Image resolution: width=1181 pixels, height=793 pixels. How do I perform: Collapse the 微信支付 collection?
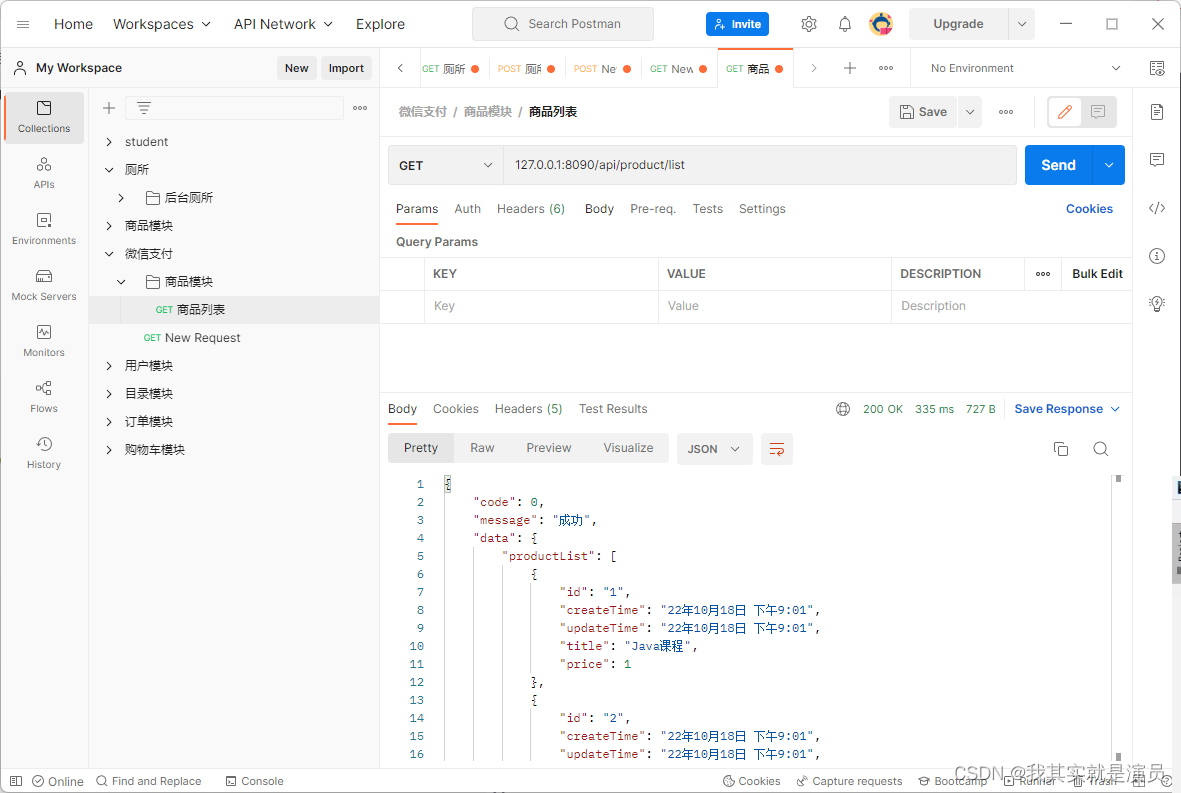(109, 254)
